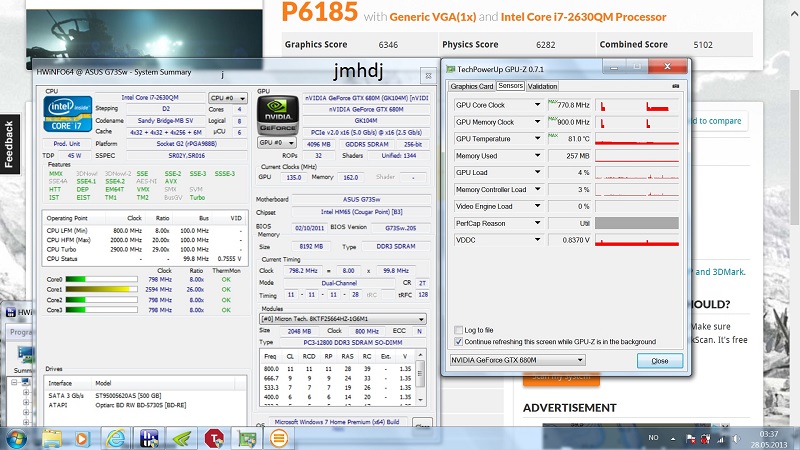Enable the Log to file checkbox

coord(458,330)
